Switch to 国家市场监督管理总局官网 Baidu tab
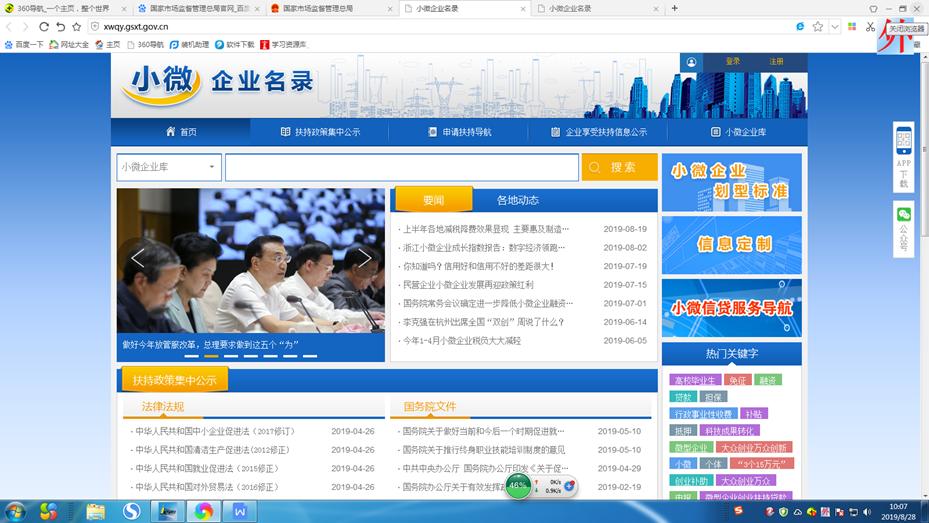929x523 pixels. pyautogui.click(x=199, y=8)
